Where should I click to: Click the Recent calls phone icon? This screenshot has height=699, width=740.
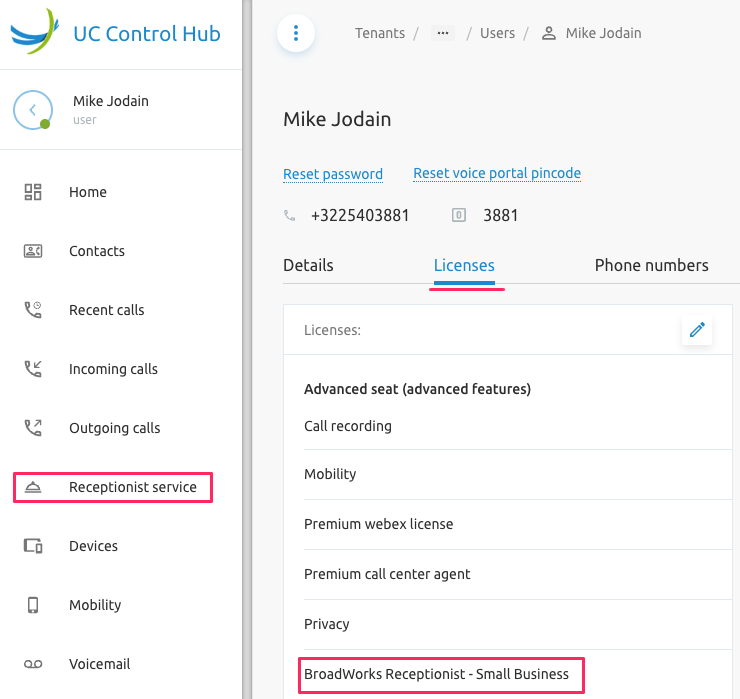(33, 310)
